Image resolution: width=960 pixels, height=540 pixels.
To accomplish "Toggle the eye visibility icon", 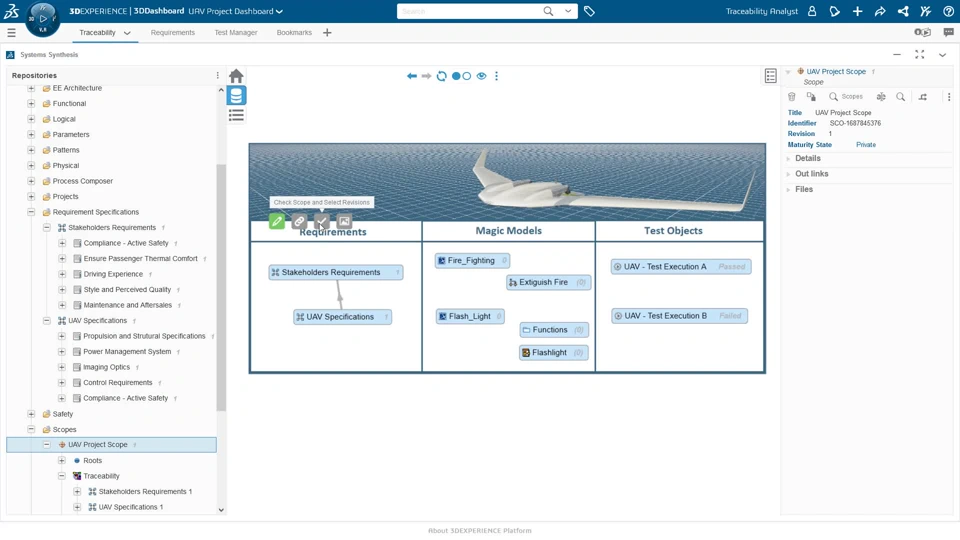I will click(482, 76).
